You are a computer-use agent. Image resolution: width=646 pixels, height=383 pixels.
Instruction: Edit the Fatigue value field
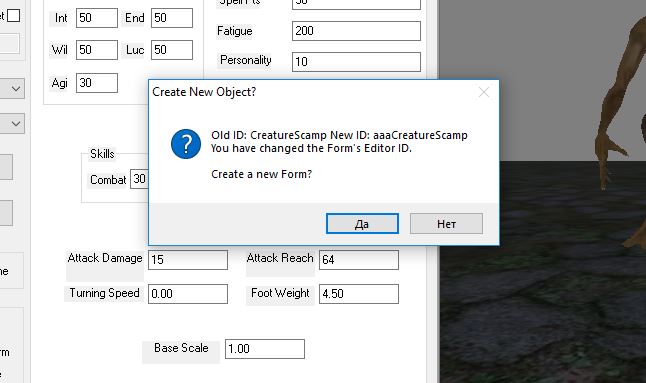(356, 31)
